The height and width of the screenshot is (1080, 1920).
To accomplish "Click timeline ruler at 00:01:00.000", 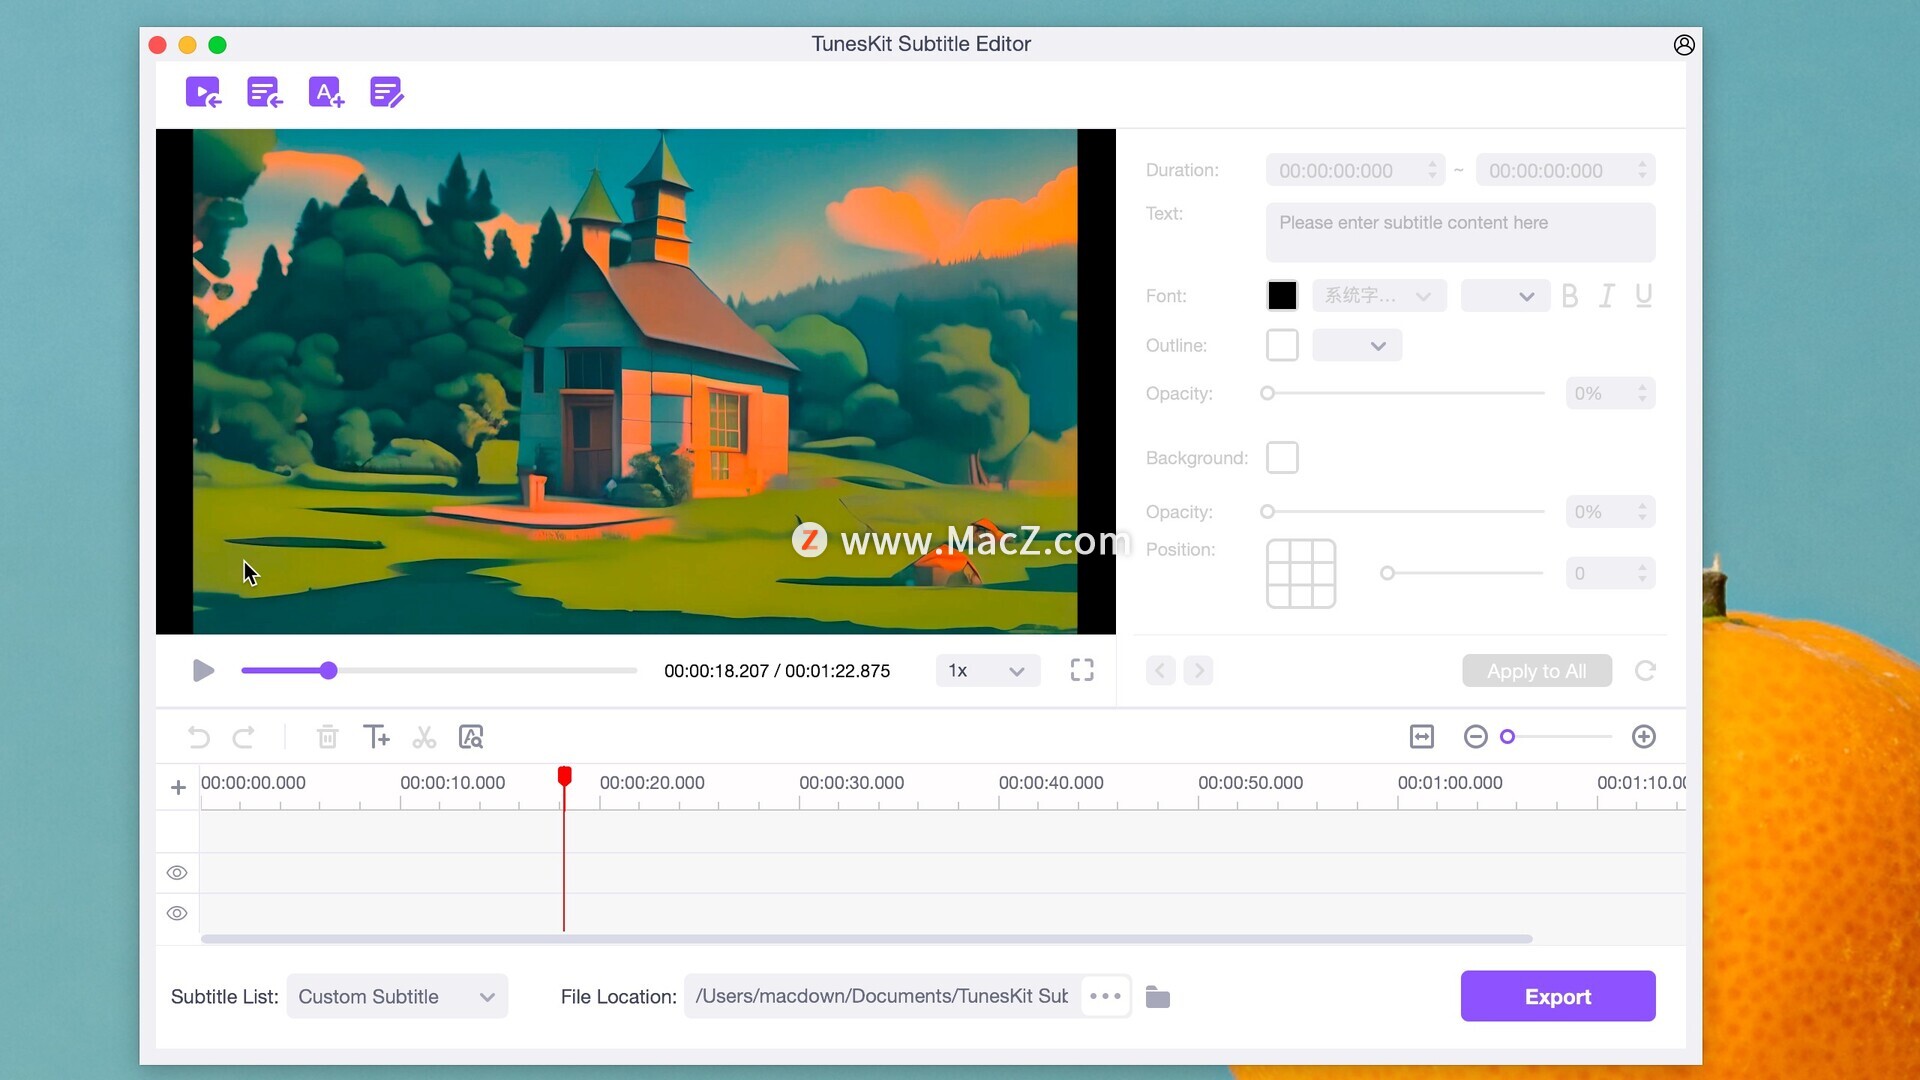I will [1449, 783].
